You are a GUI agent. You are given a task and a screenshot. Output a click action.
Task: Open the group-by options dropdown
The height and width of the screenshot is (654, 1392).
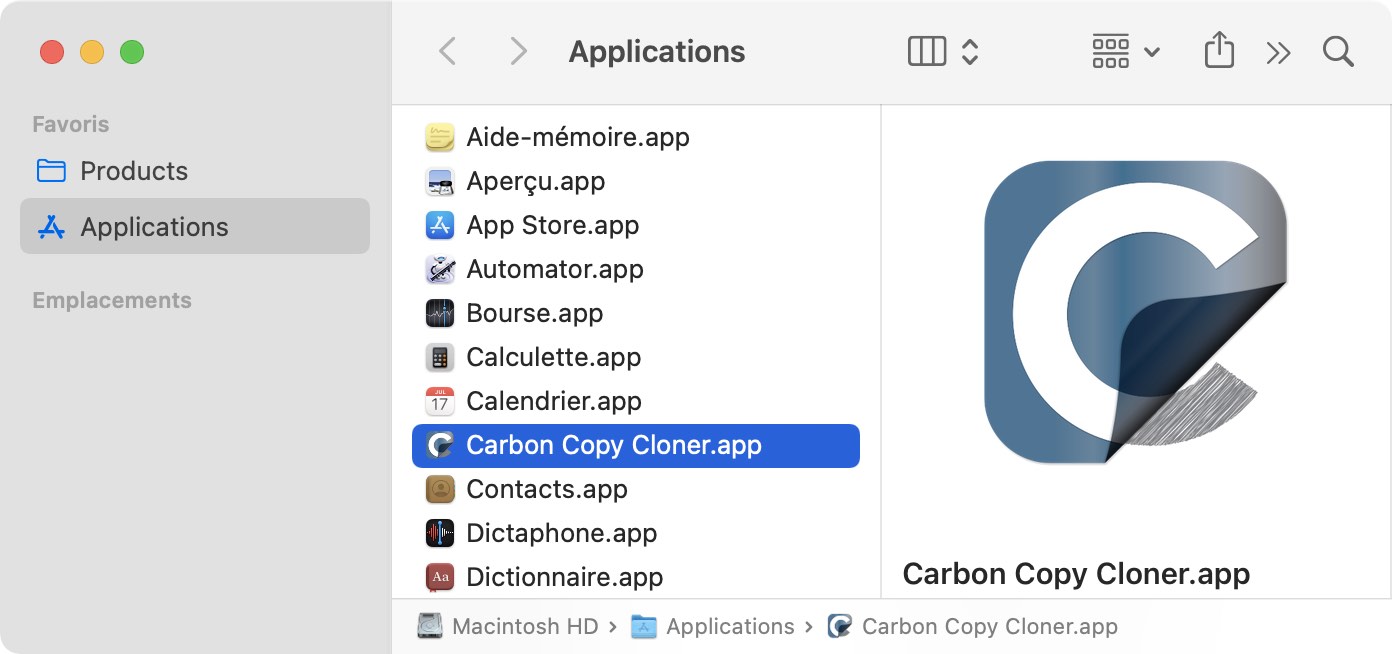click(1126, 52)
